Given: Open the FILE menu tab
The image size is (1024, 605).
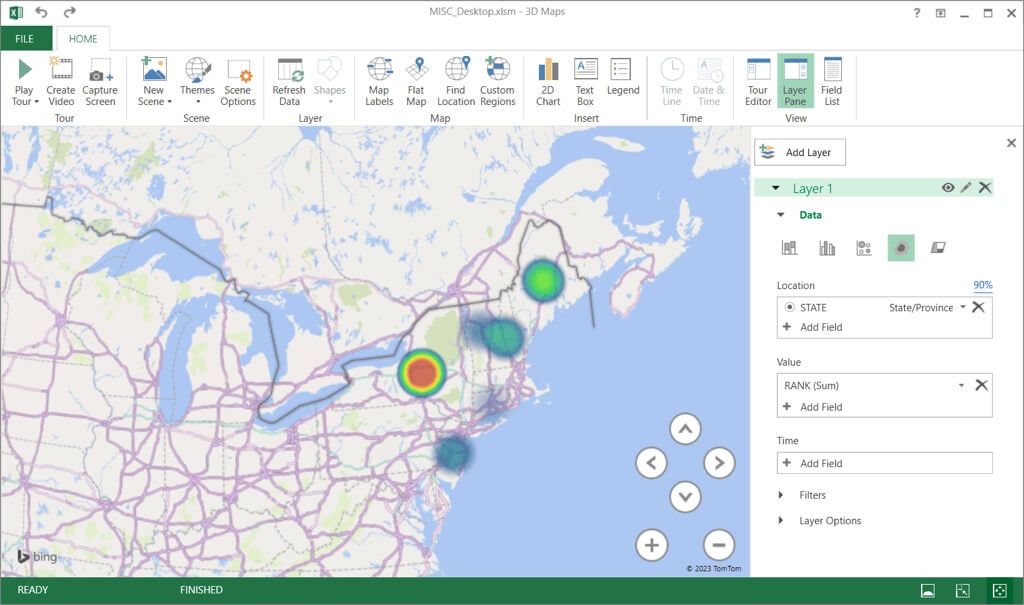Looking at the screenshot, I should 25,39.
